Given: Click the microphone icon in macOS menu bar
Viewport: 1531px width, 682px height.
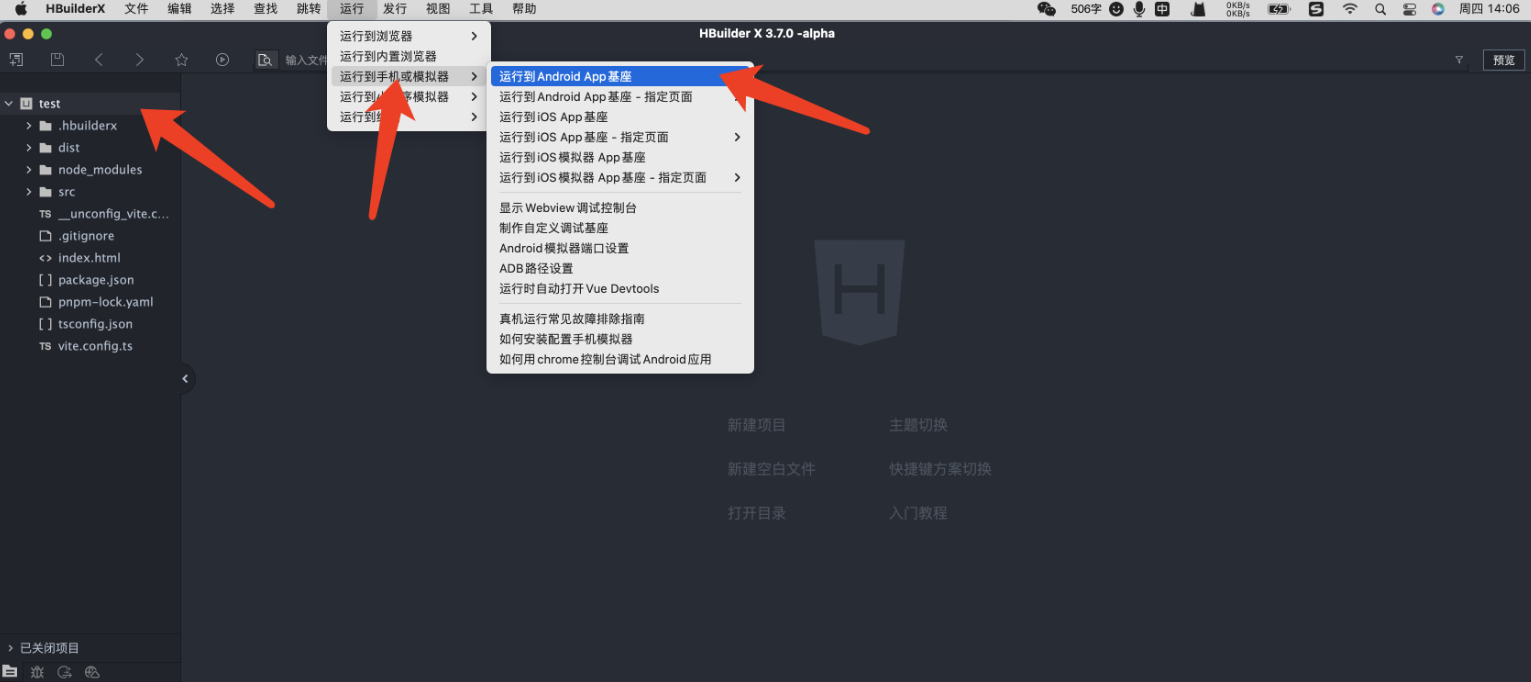Looking at the screenshot, I should click(x=1139, y=9).
